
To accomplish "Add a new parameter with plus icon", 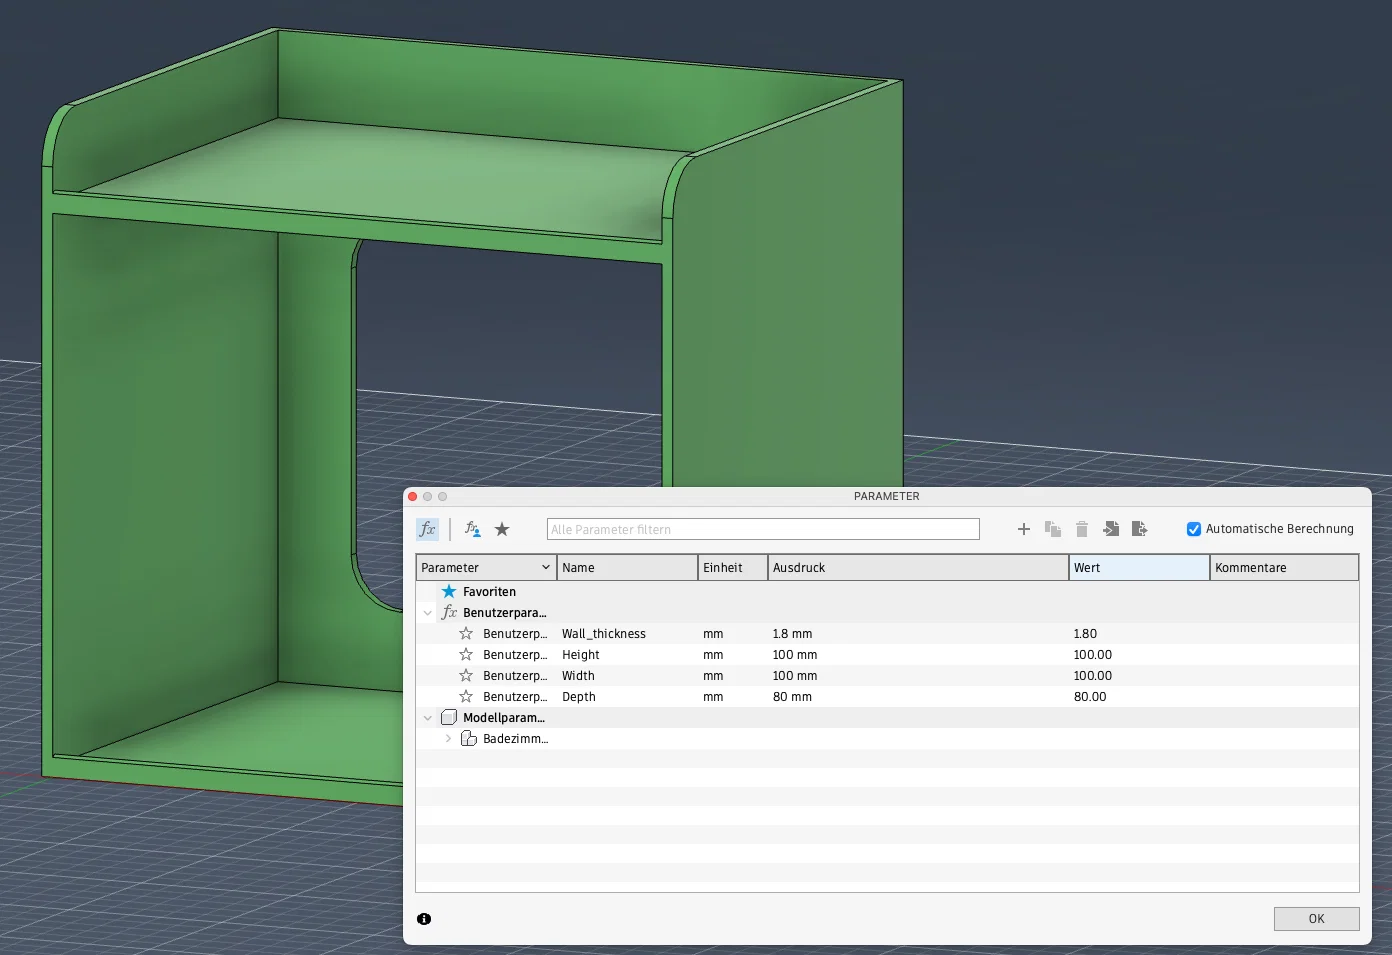I will point(1023,529).
